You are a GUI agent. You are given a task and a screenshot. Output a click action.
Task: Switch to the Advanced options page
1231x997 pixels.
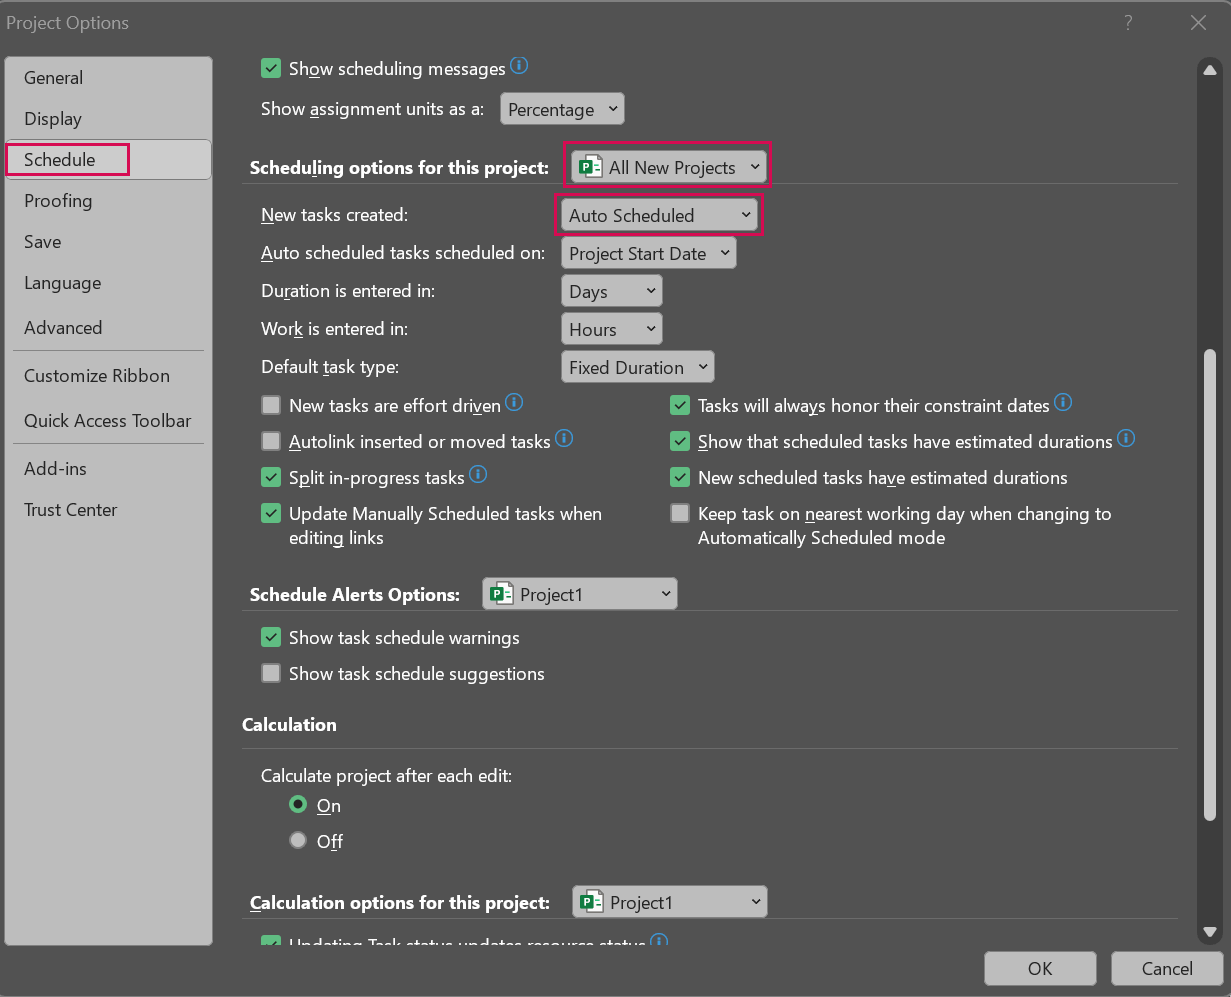[x=63, y=327]
